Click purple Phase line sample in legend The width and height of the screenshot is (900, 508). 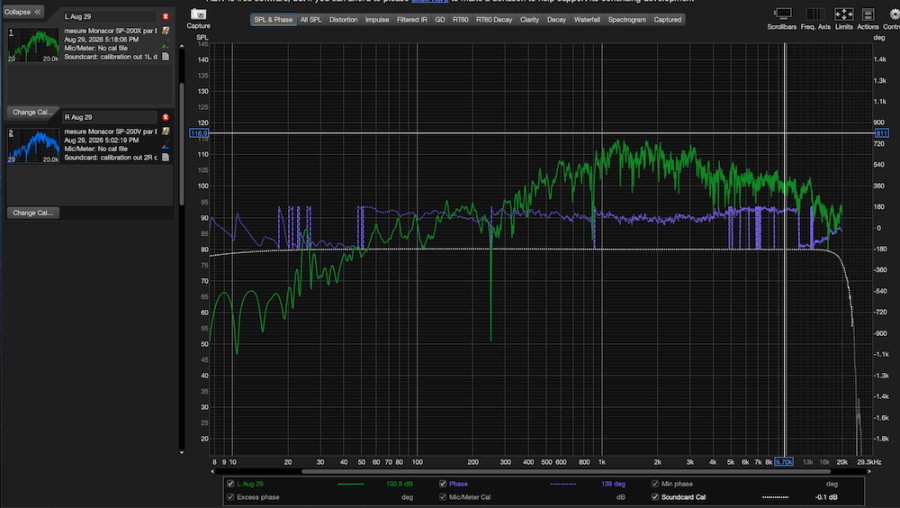coord(563,484)
